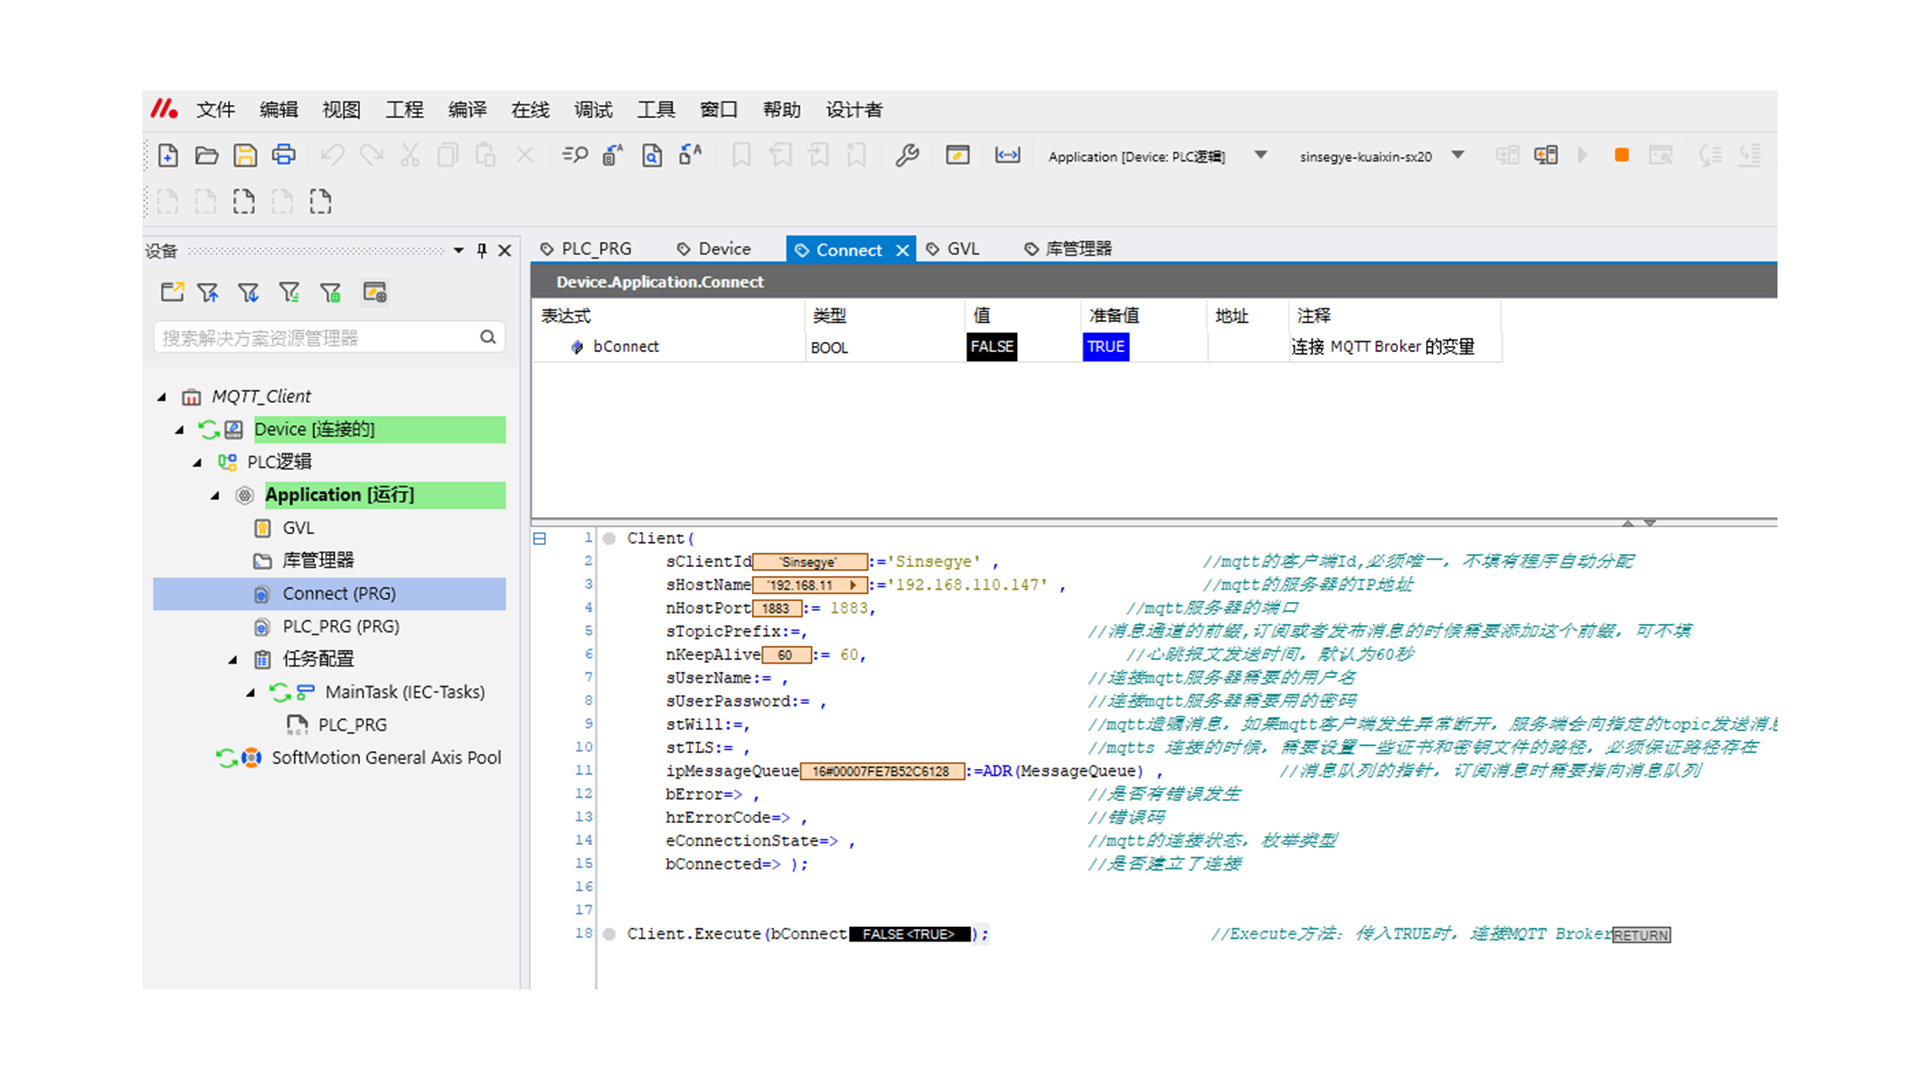
Task: Switch to the 库管理器 tab
Action: 1068,249
